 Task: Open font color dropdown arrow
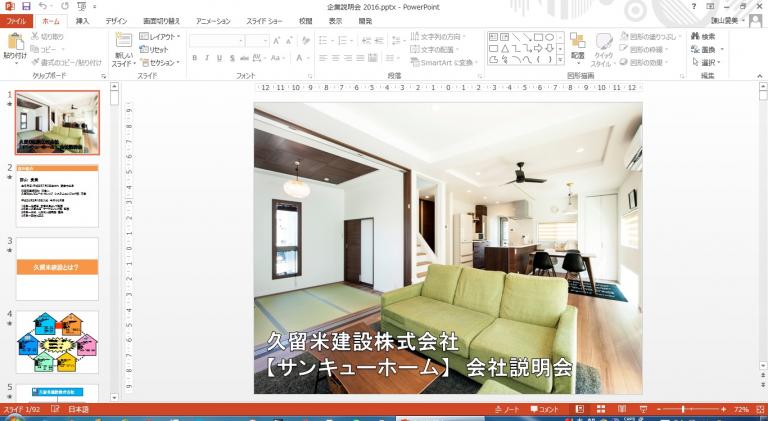tap(307, 58)
